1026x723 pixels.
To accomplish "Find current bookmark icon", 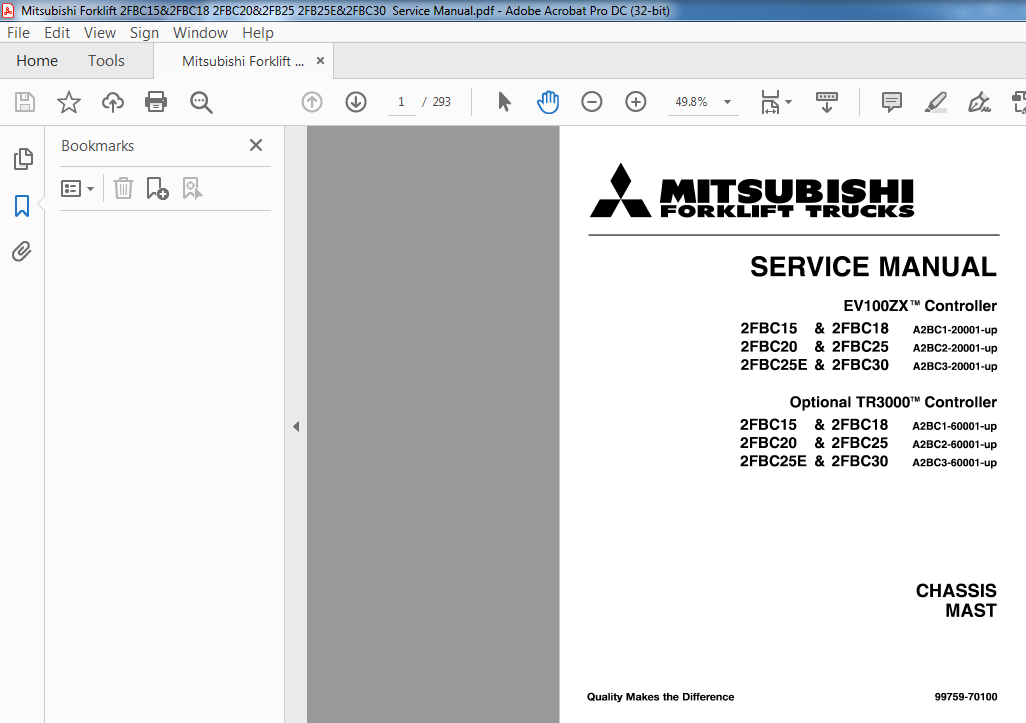I will point(192,188).
